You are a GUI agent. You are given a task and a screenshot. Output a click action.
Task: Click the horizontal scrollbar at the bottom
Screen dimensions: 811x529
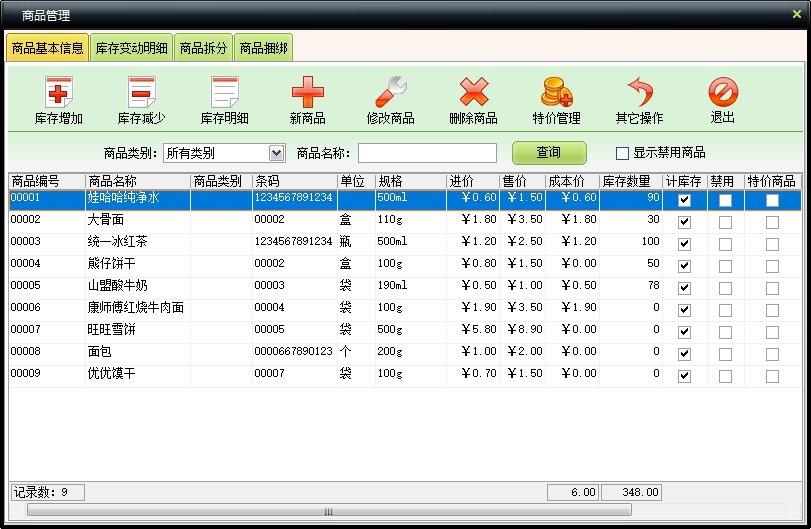pyautogui.click(x=328, y=511)
